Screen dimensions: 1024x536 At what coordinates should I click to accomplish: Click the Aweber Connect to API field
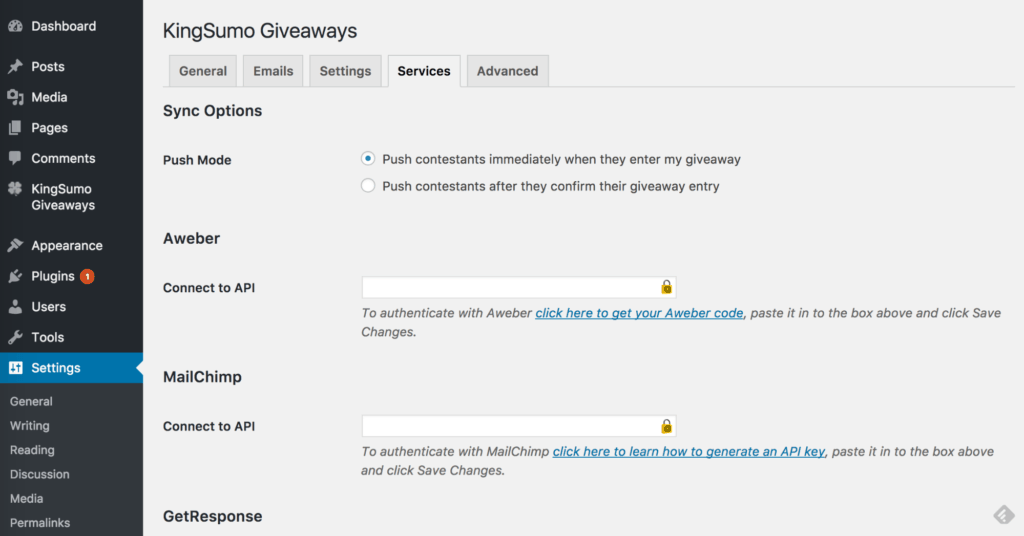[519, 287]
